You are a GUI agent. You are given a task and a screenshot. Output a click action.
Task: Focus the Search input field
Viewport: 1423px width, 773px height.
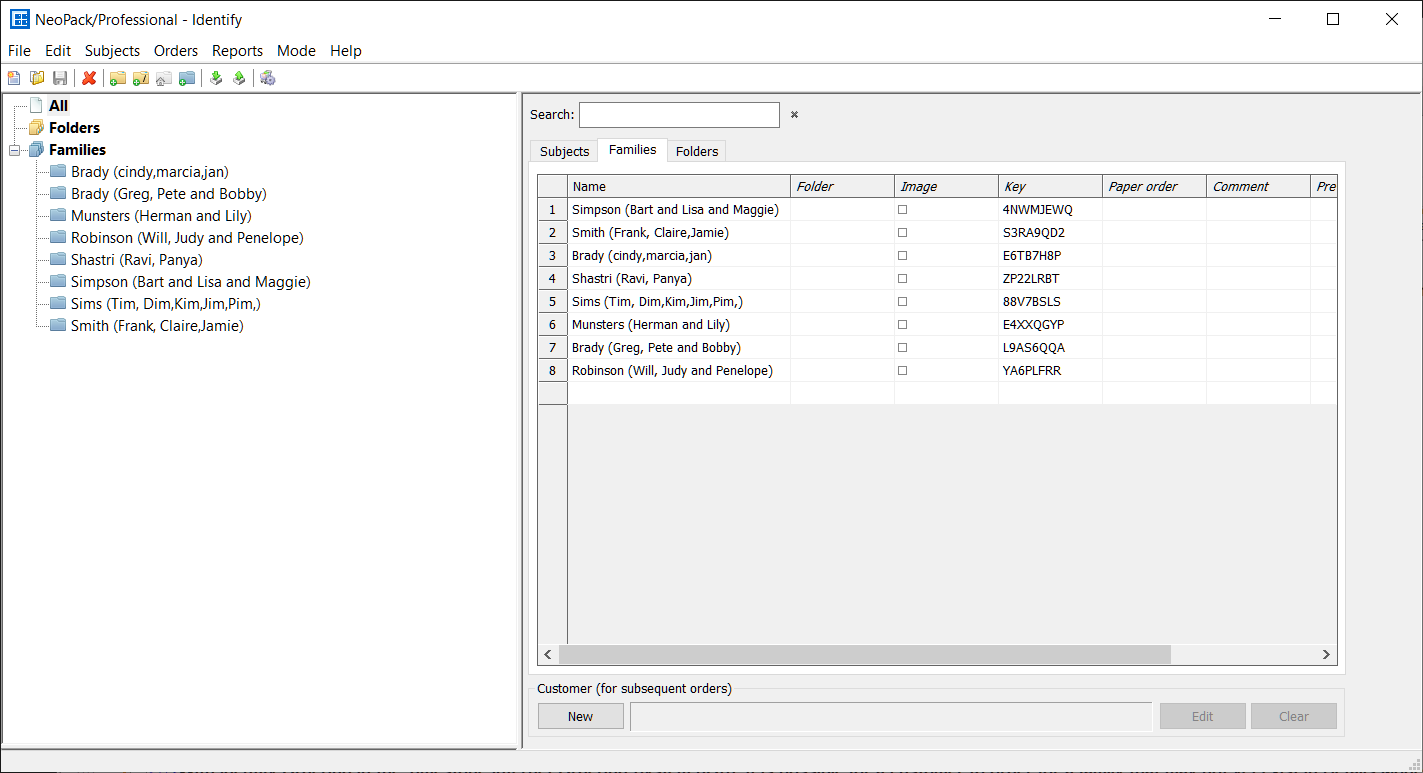pyautogui.click(x=679, y=115)
